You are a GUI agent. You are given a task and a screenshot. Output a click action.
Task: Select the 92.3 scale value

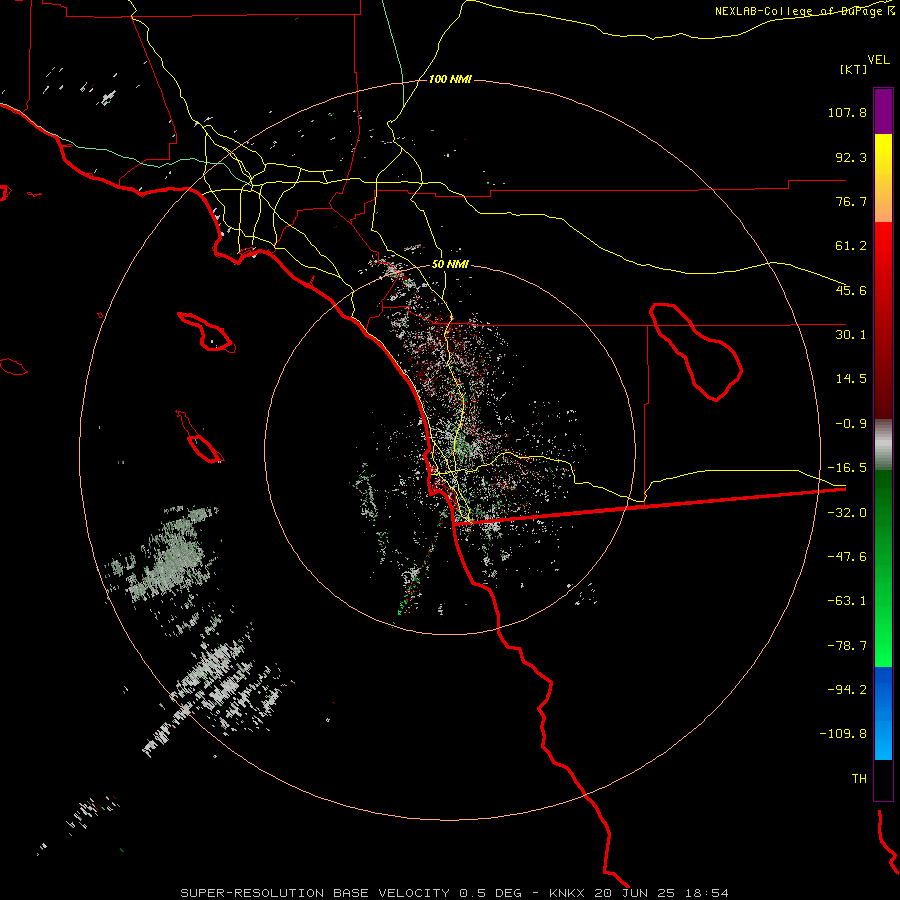pyautogui.click(x=851, y=157)
